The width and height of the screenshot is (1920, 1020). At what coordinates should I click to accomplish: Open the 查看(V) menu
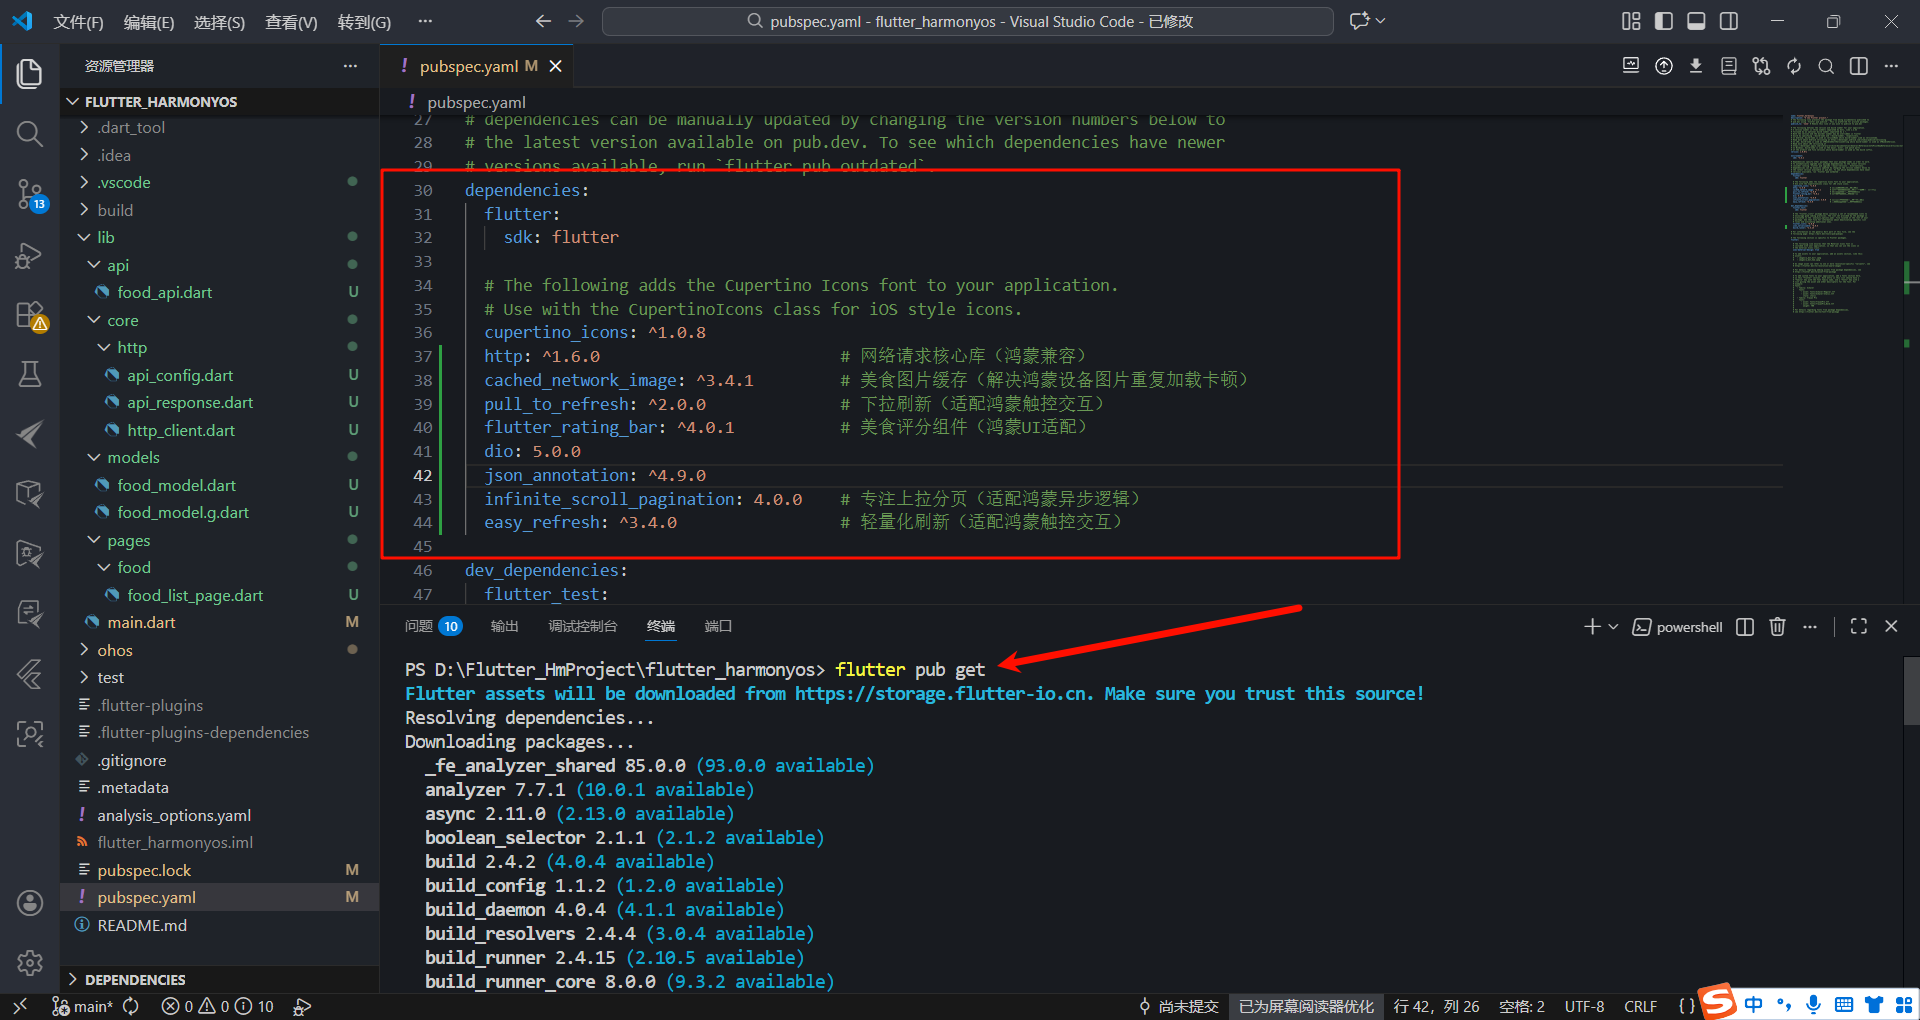click(x=291, y=22)
